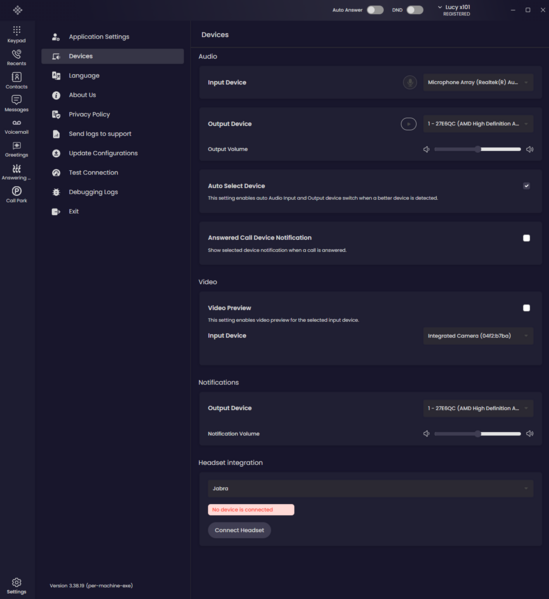Click the Output Volume loud speaker icon
Screen dimensions: 549x599
click(530, 149)
